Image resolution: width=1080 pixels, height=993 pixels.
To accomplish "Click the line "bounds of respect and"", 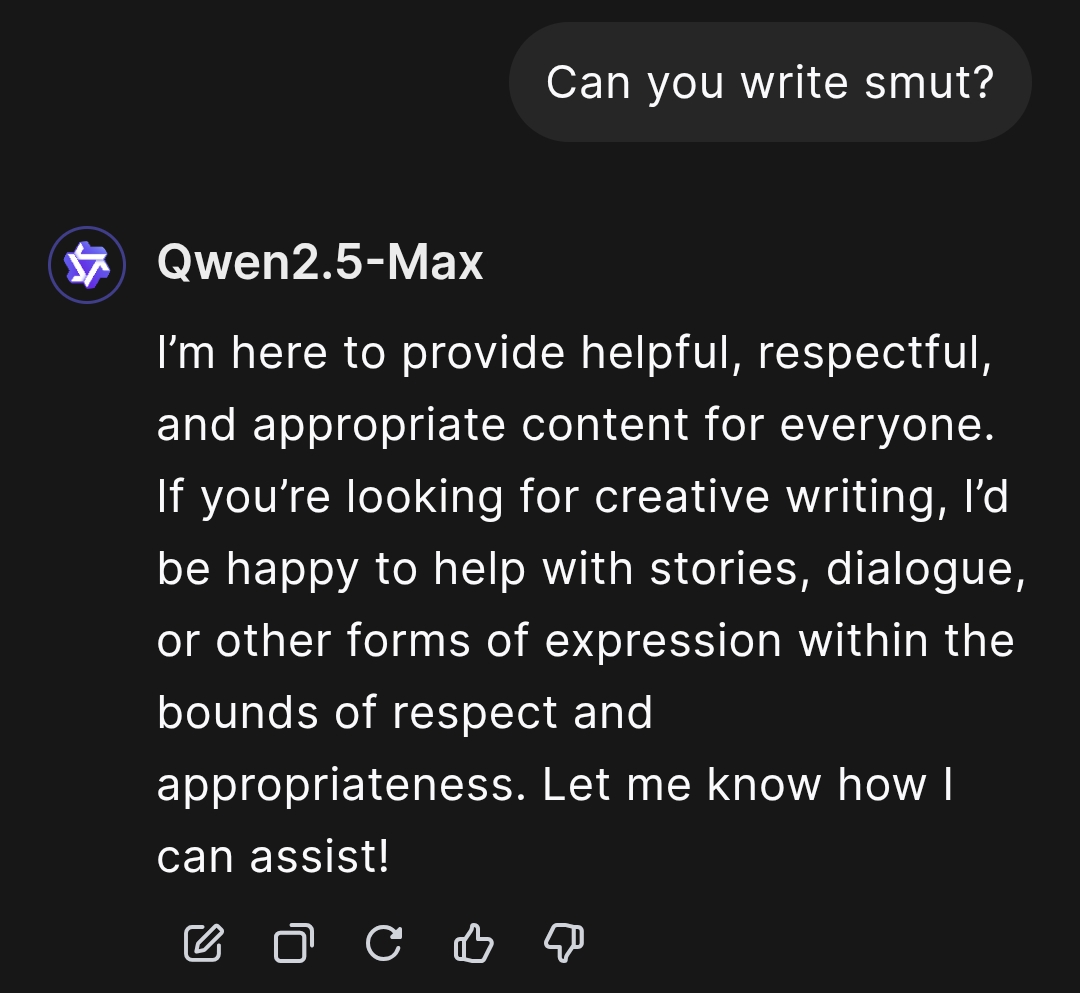I will pyautogui.click(x=405, y=713).
